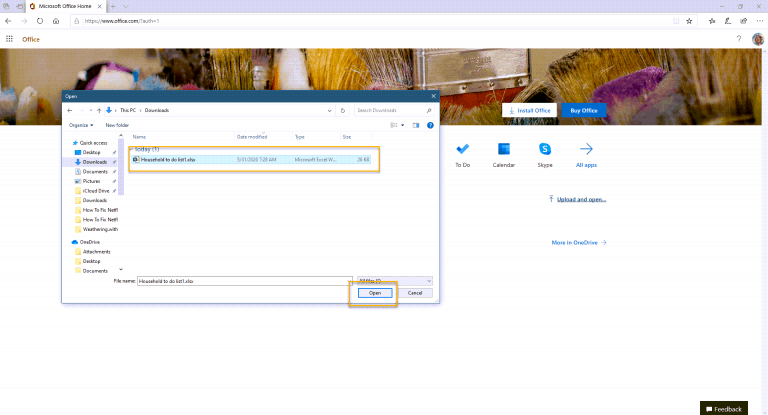This screenshot has width=768, height=415.
Task: Click the Open button in the dialog
Action: pos(374,293)
